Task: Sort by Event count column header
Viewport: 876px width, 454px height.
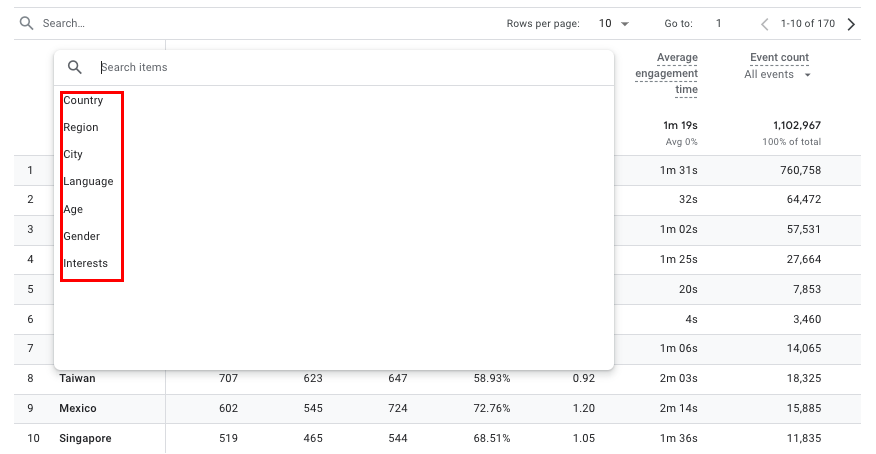Action: [779, 57]
